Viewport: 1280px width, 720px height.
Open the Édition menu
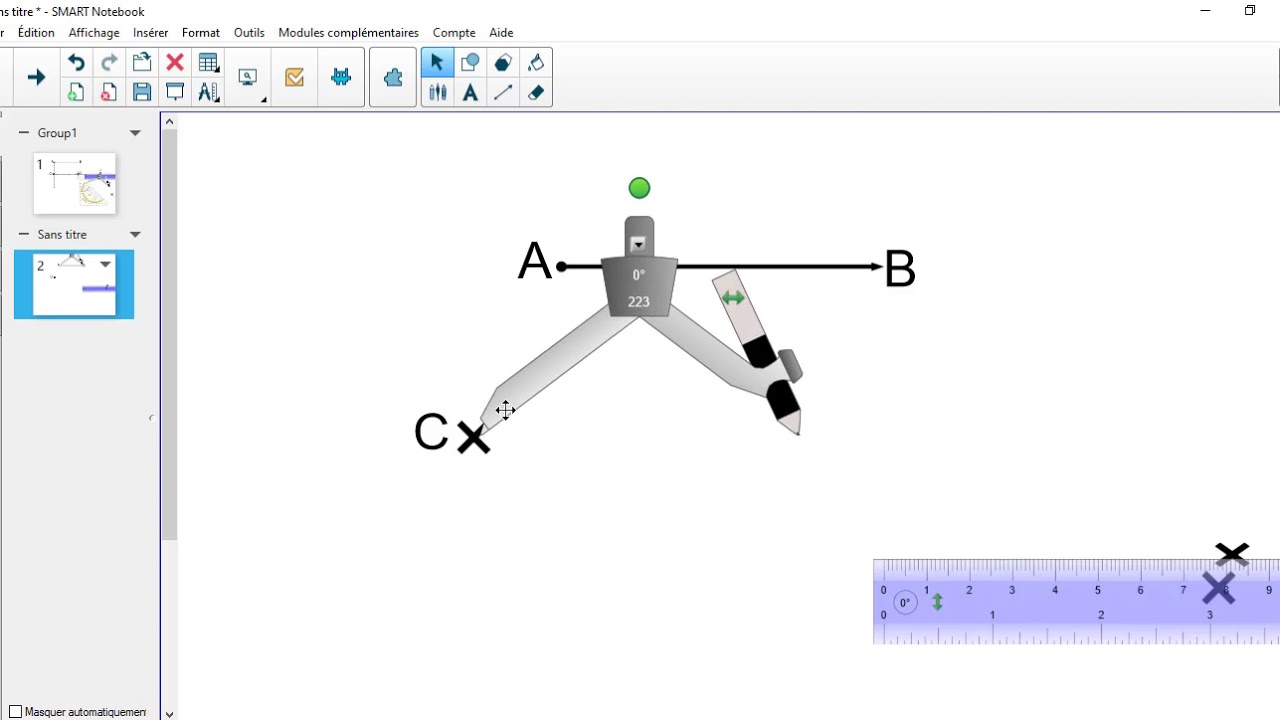tap(36, 33)
